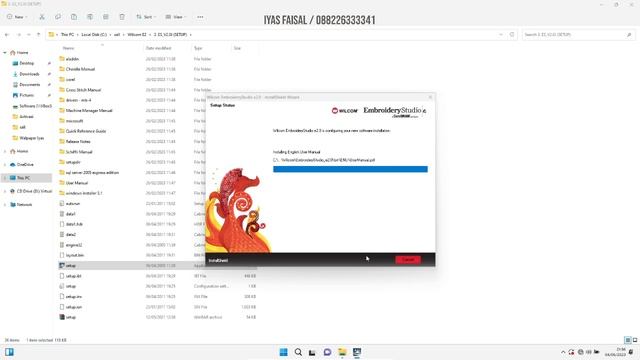Screen dimensions: 640x360
Task: Show hidden tray icons chevron
Action: click(x=563, y=352)
